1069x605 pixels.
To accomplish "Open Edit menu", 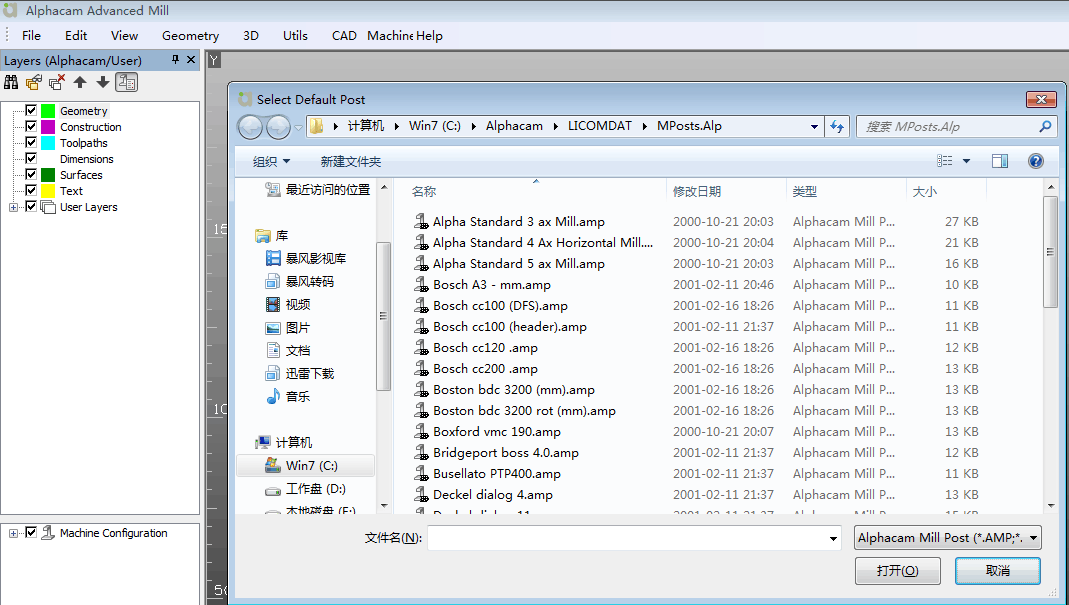I will (76, 35).
